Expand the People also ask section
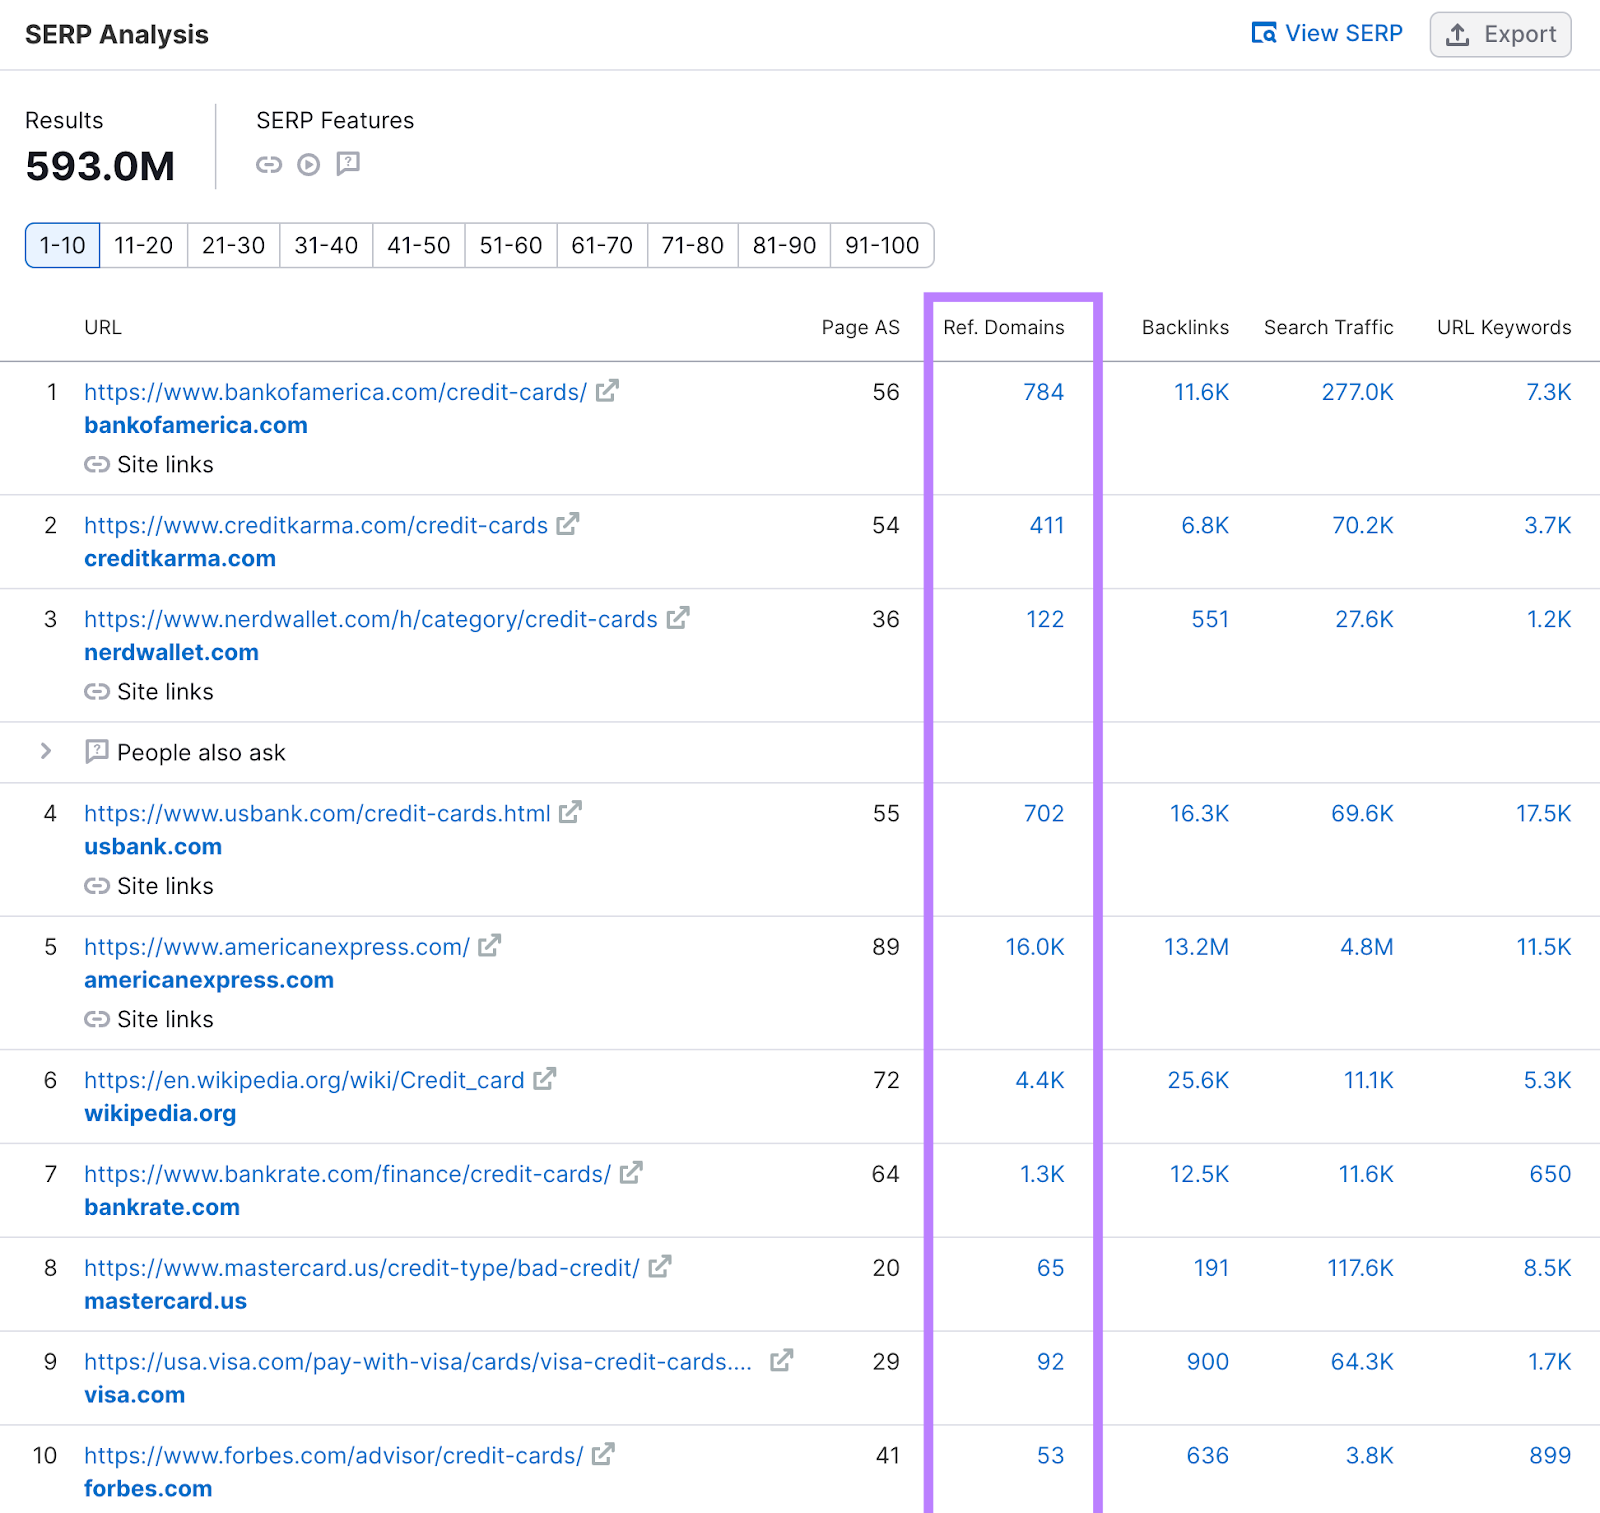The height and width of the screenshot is (1513, 1600). tap(45, 752)
